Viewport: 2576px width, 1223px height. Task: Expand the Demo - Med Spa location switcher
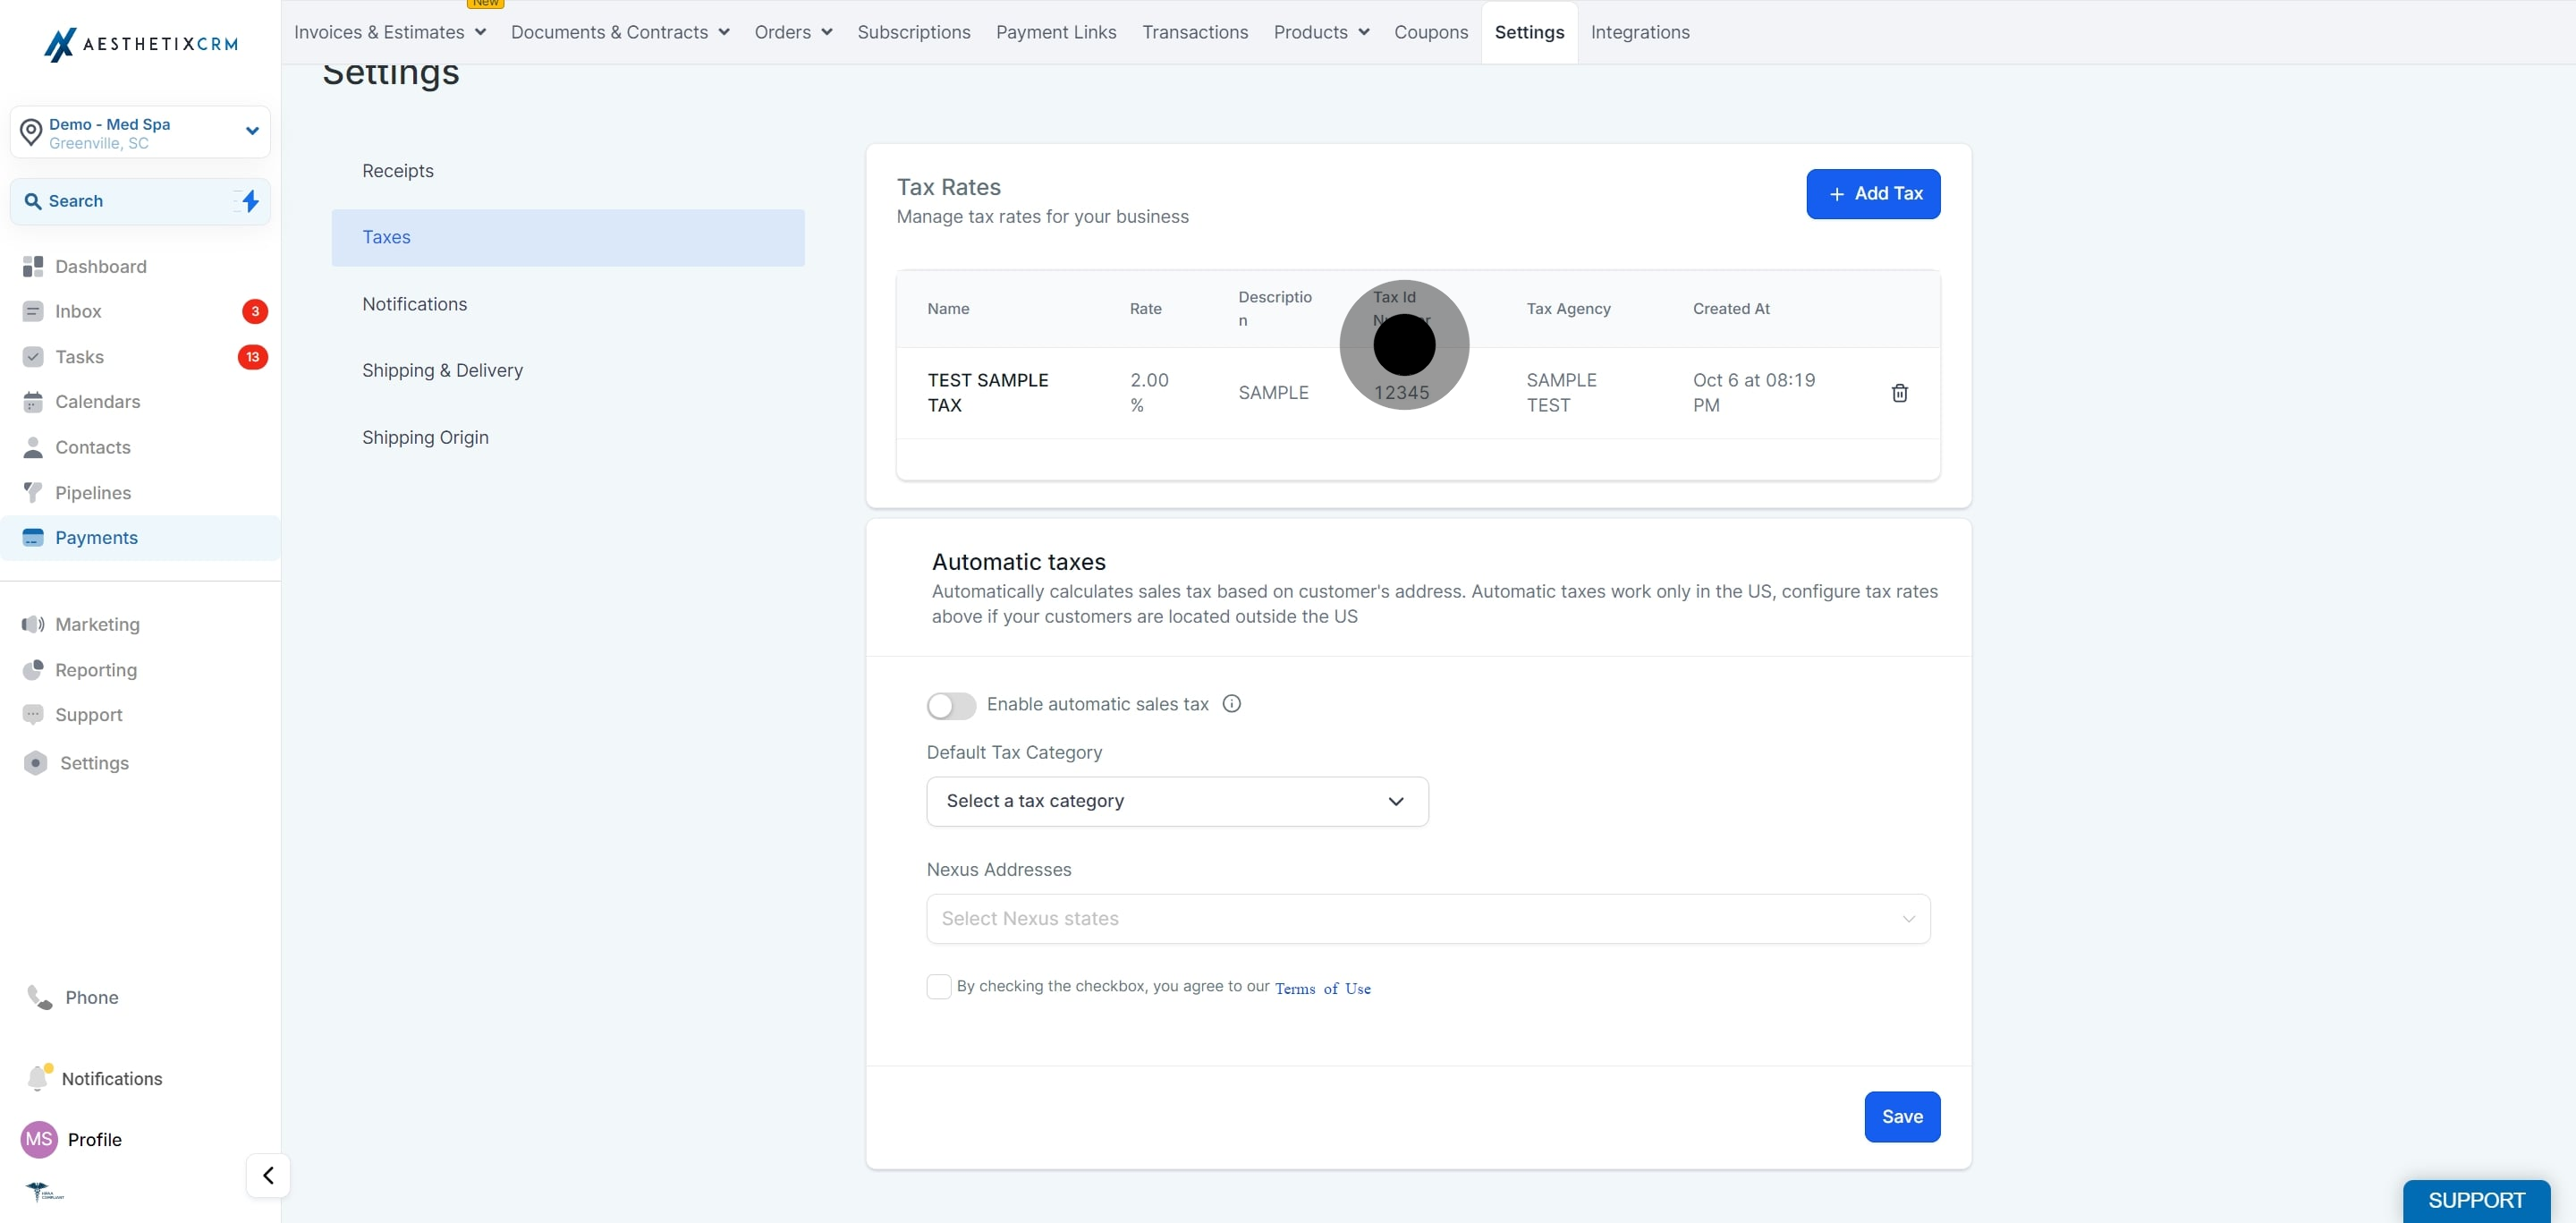pos(140,132)
